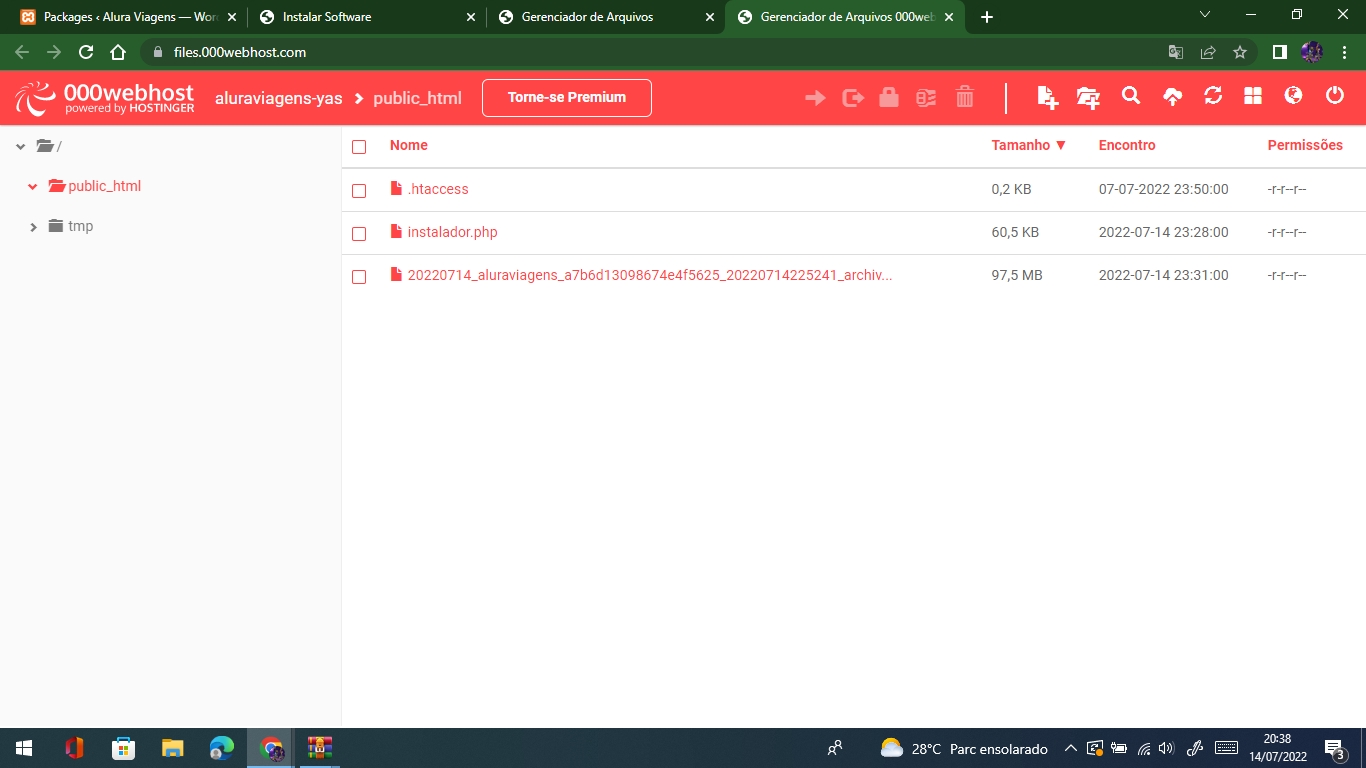The width and height of the screenshot is (1366, 768).
Task: Close the Instalar Software tab
Action: pos(471,17)
